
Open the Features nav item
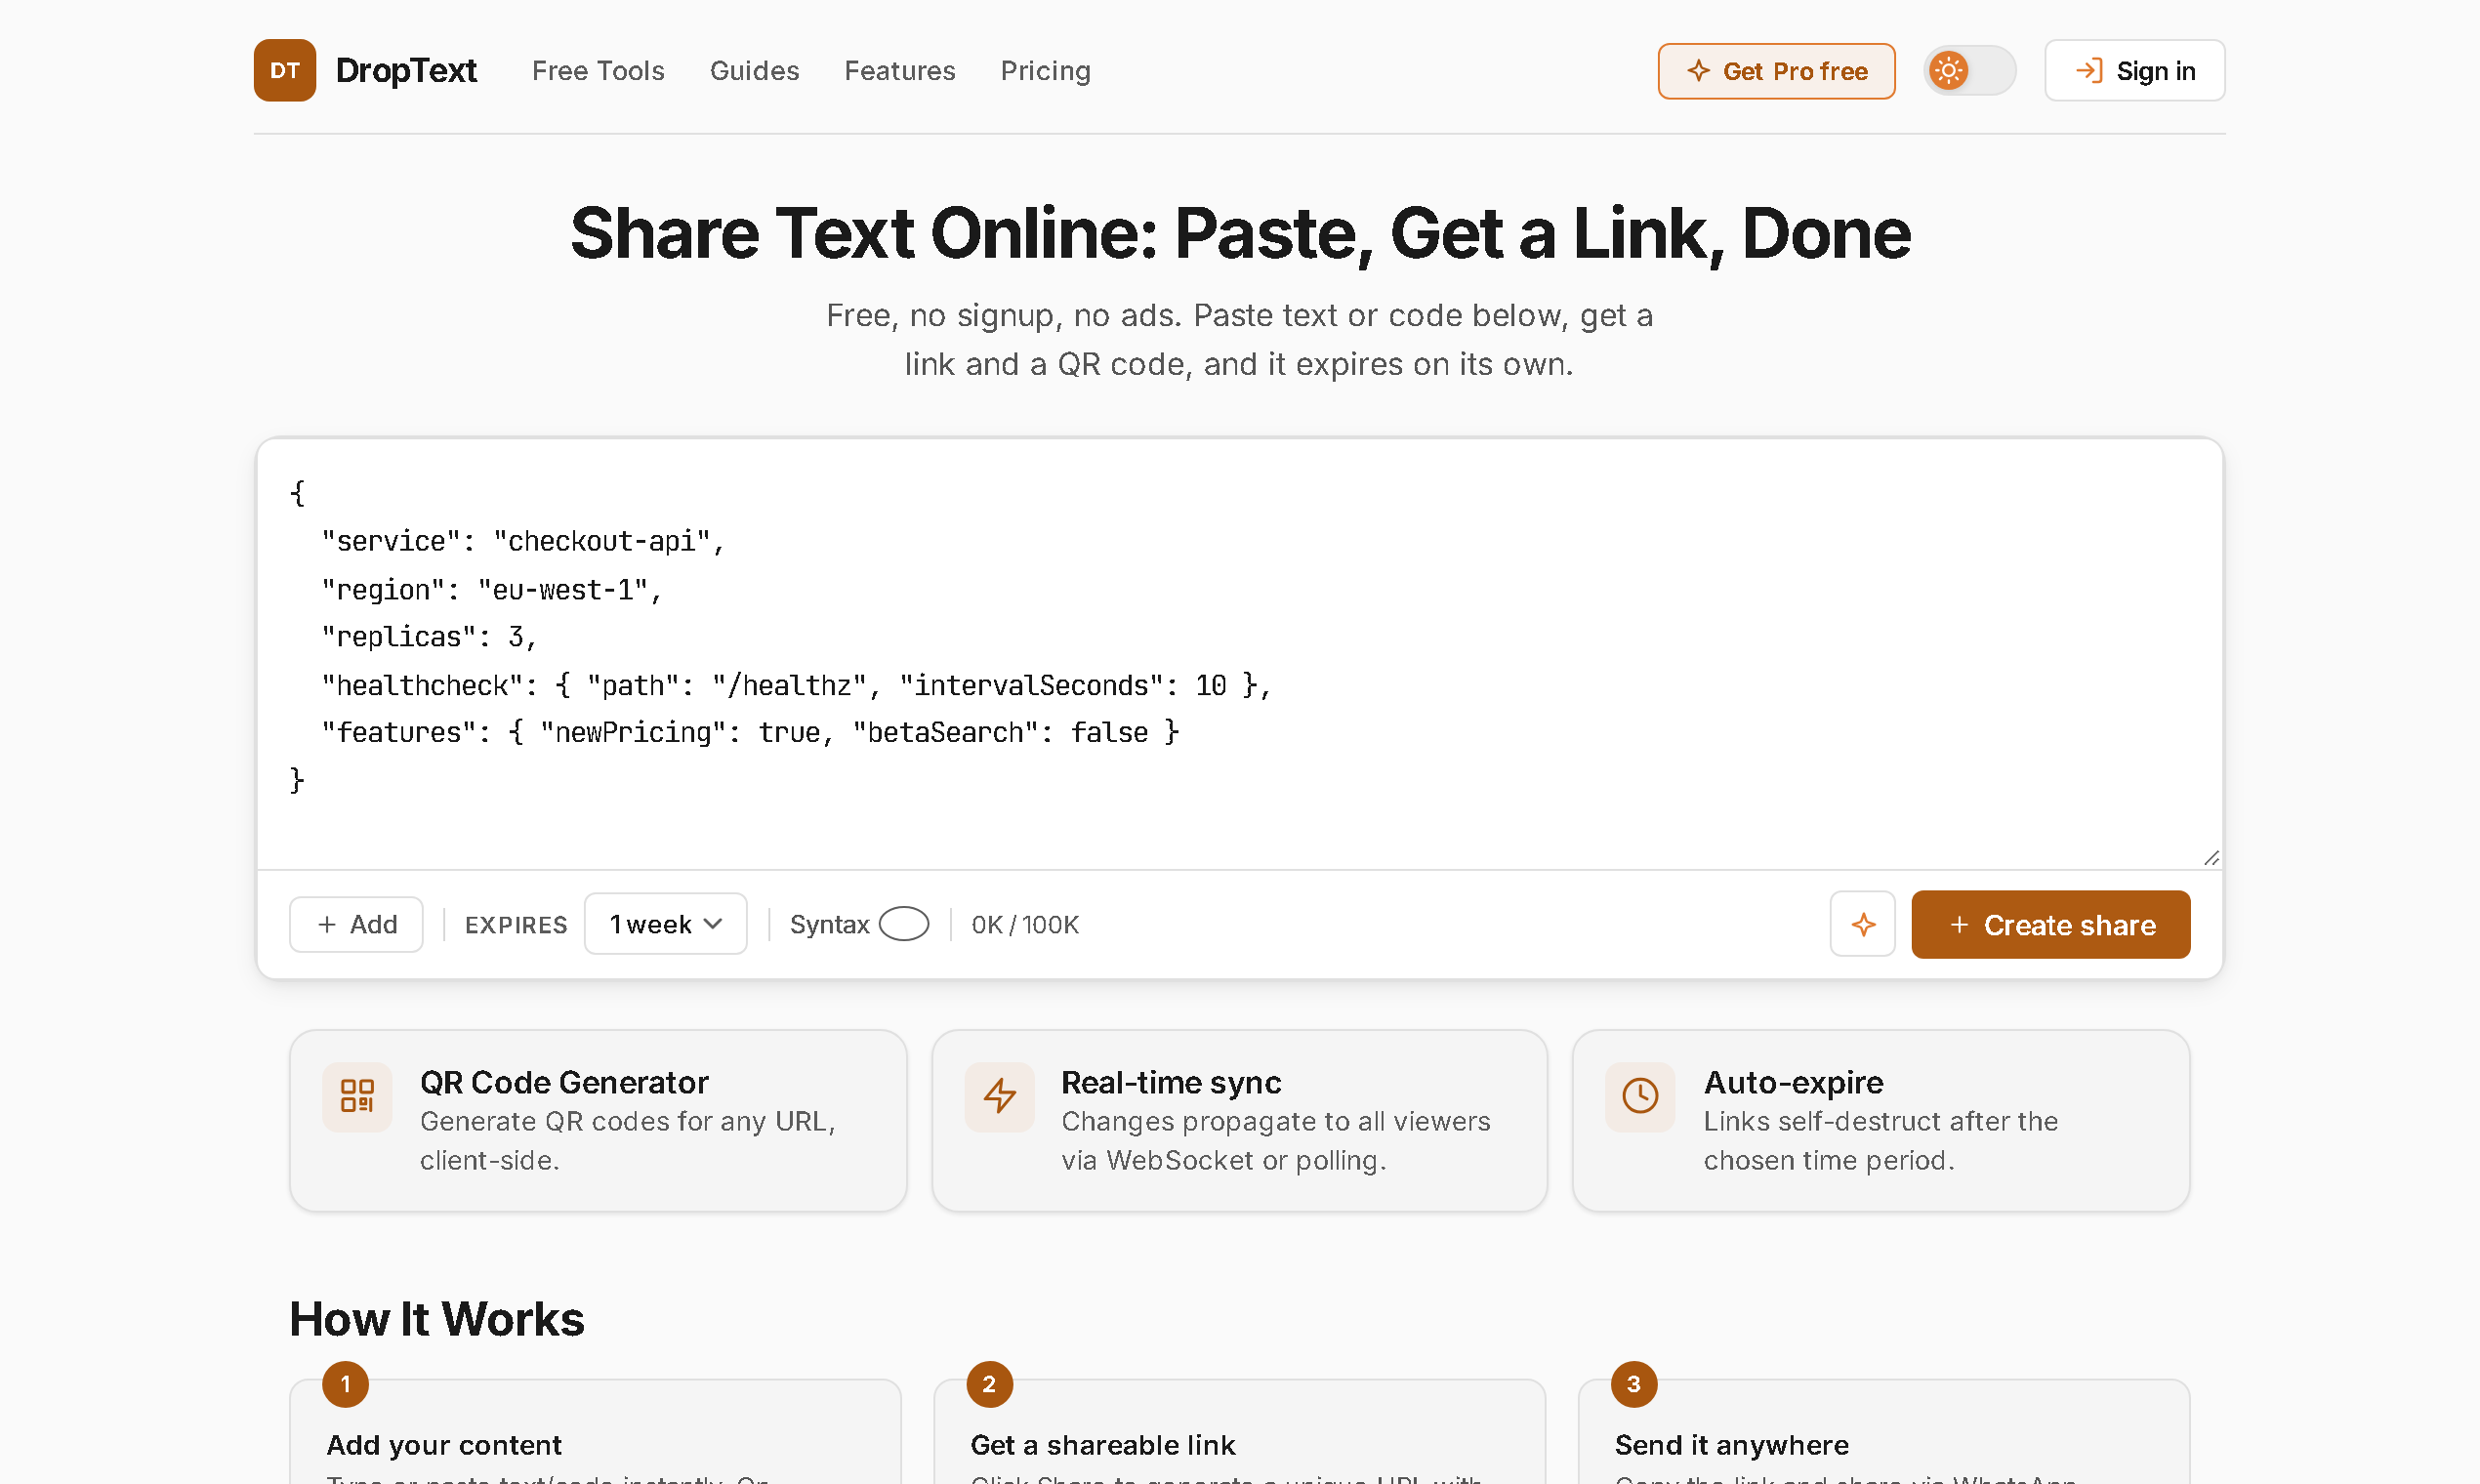(x=900, y=70)
